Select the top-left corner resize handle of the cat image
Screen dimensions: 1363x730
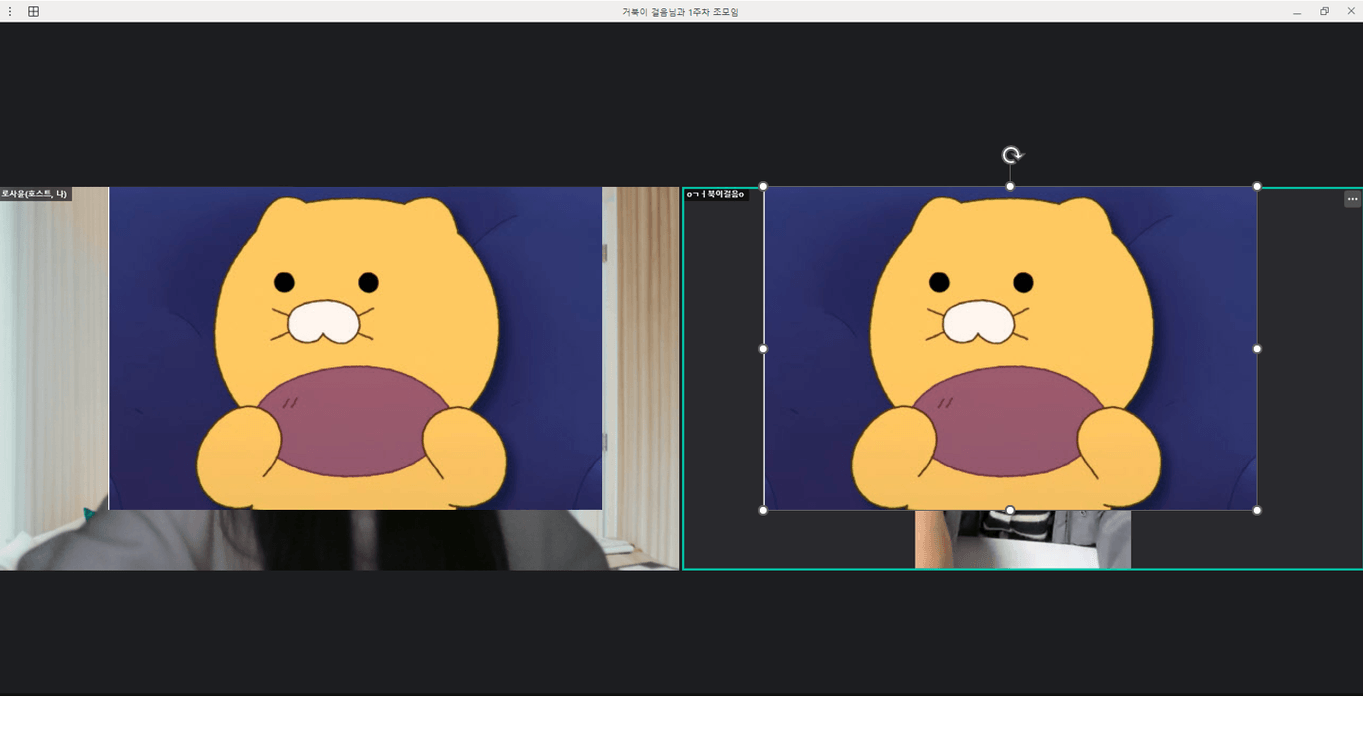(x=763, y=186)
